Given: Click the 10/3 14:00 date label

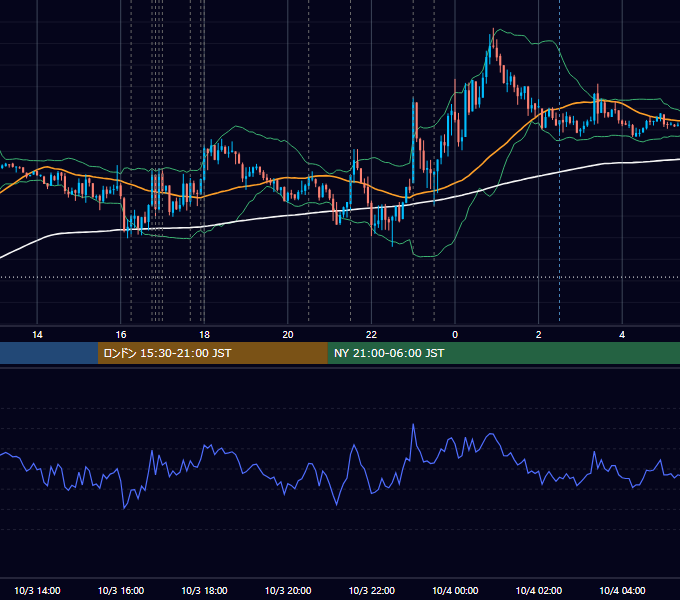Looking at the screenshot, I should pos(37,590).
